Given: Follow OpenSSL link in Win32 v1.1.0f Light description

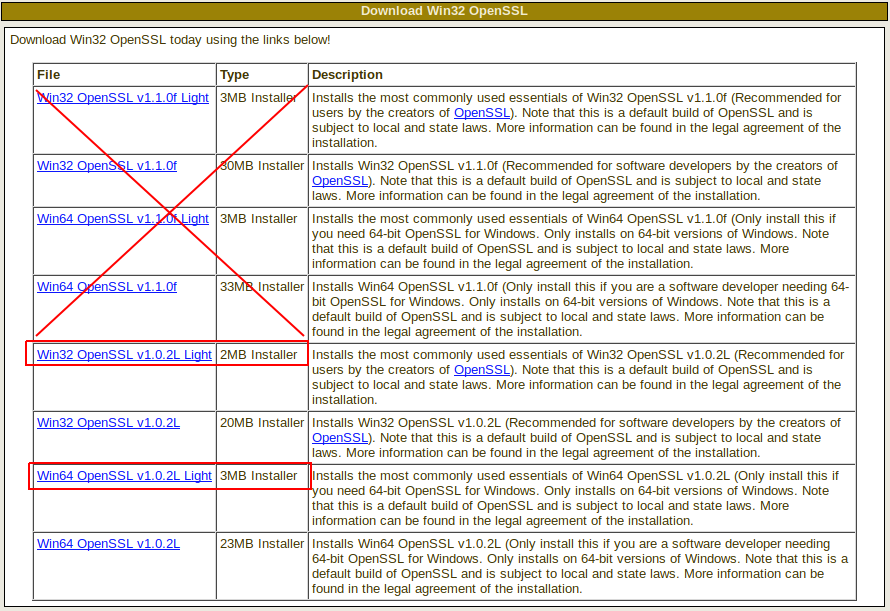Looking at the screenshot, I should tap(481, 112).
